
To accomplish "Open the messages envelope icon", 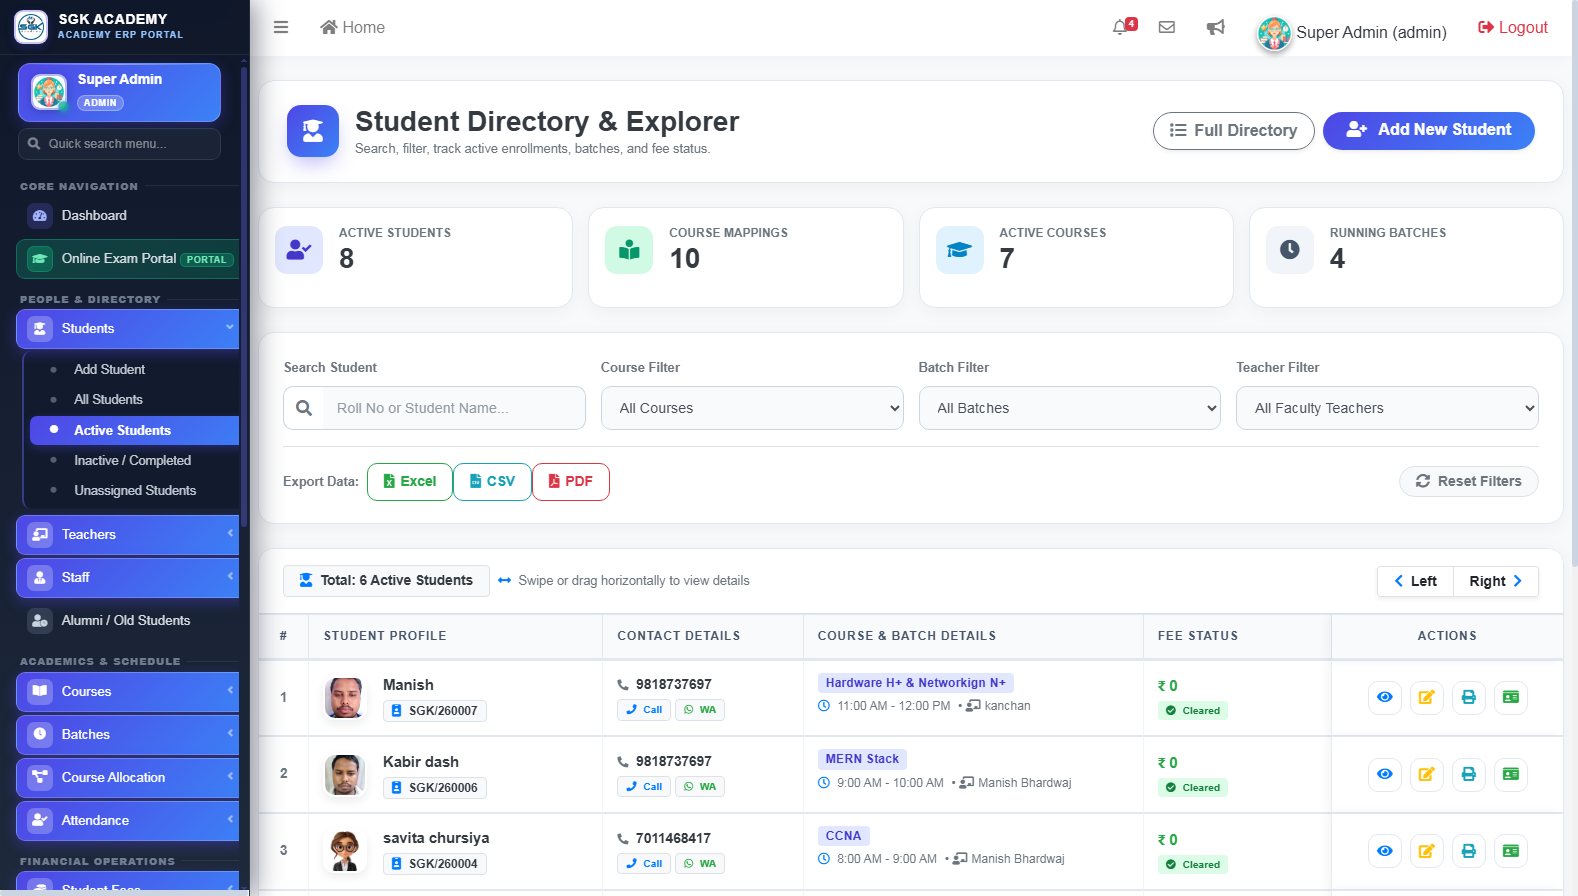I will (1167, 27).
